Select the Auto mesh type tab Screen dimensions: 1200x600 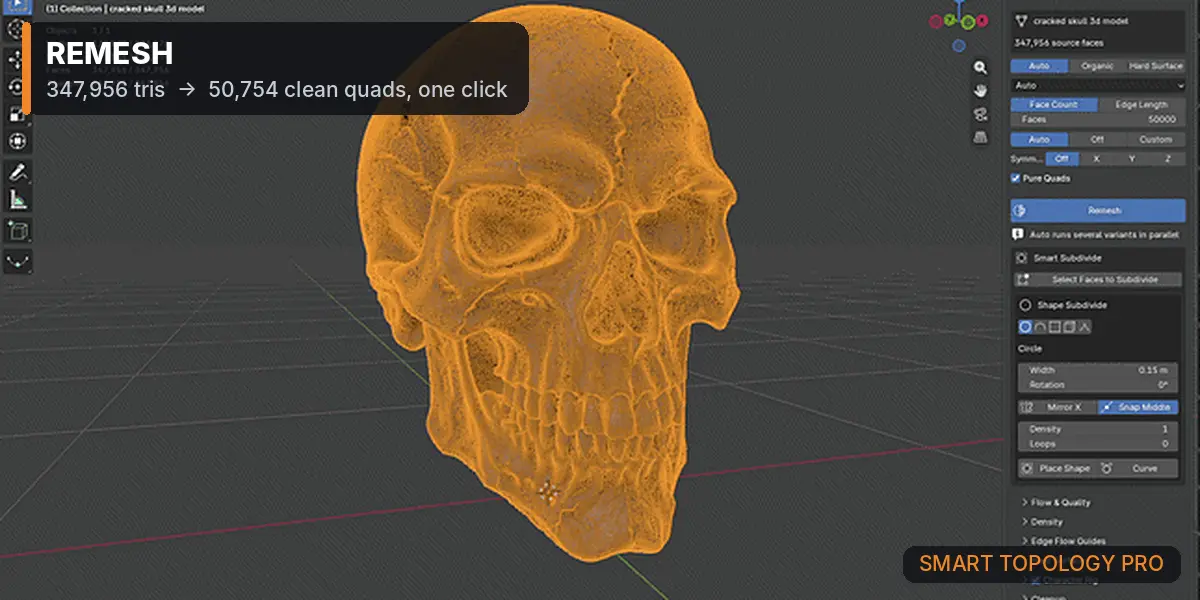pos(1040,66)
